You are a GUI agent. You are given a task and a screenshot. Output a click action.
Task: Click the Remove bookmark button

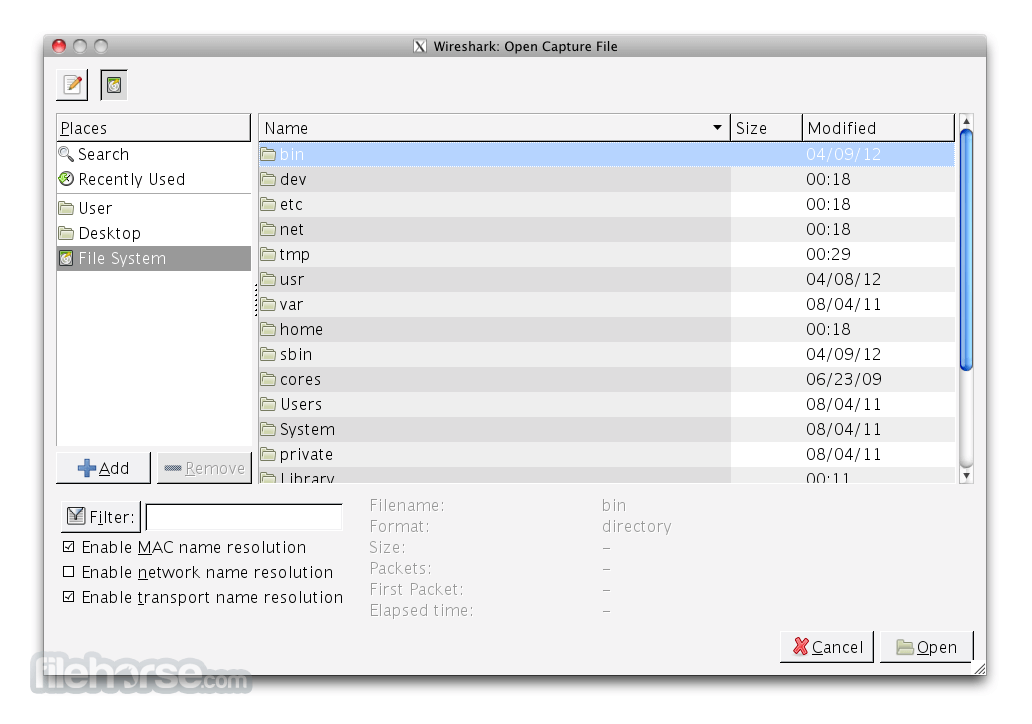point(205,468)
